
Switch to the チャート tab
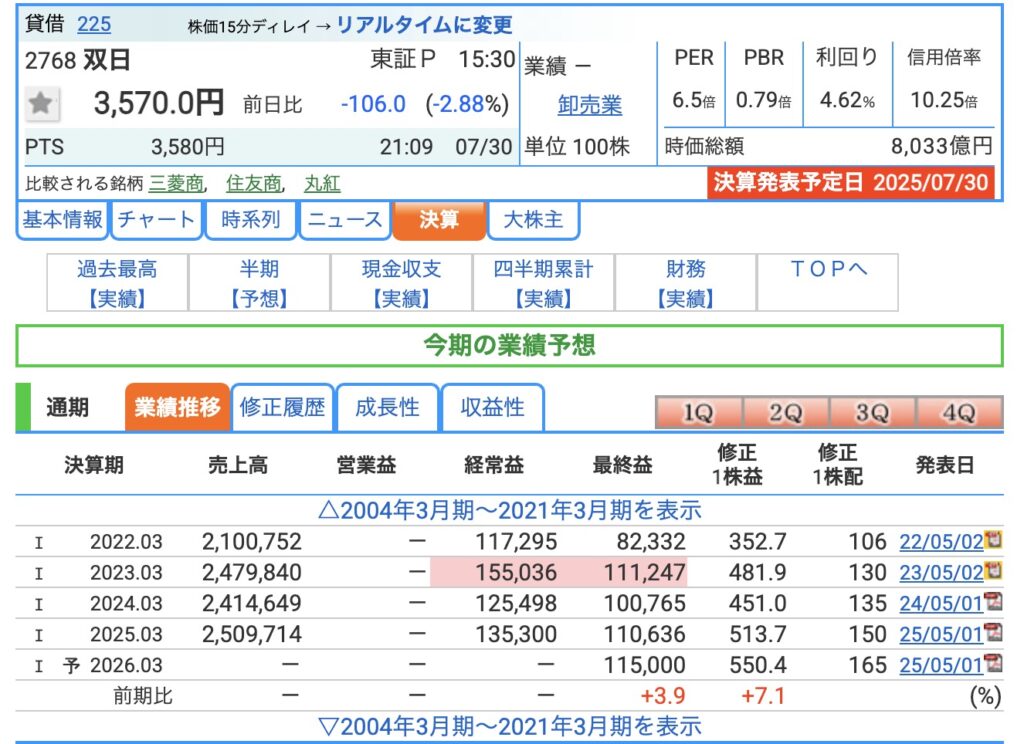click(x=157, y=220)
